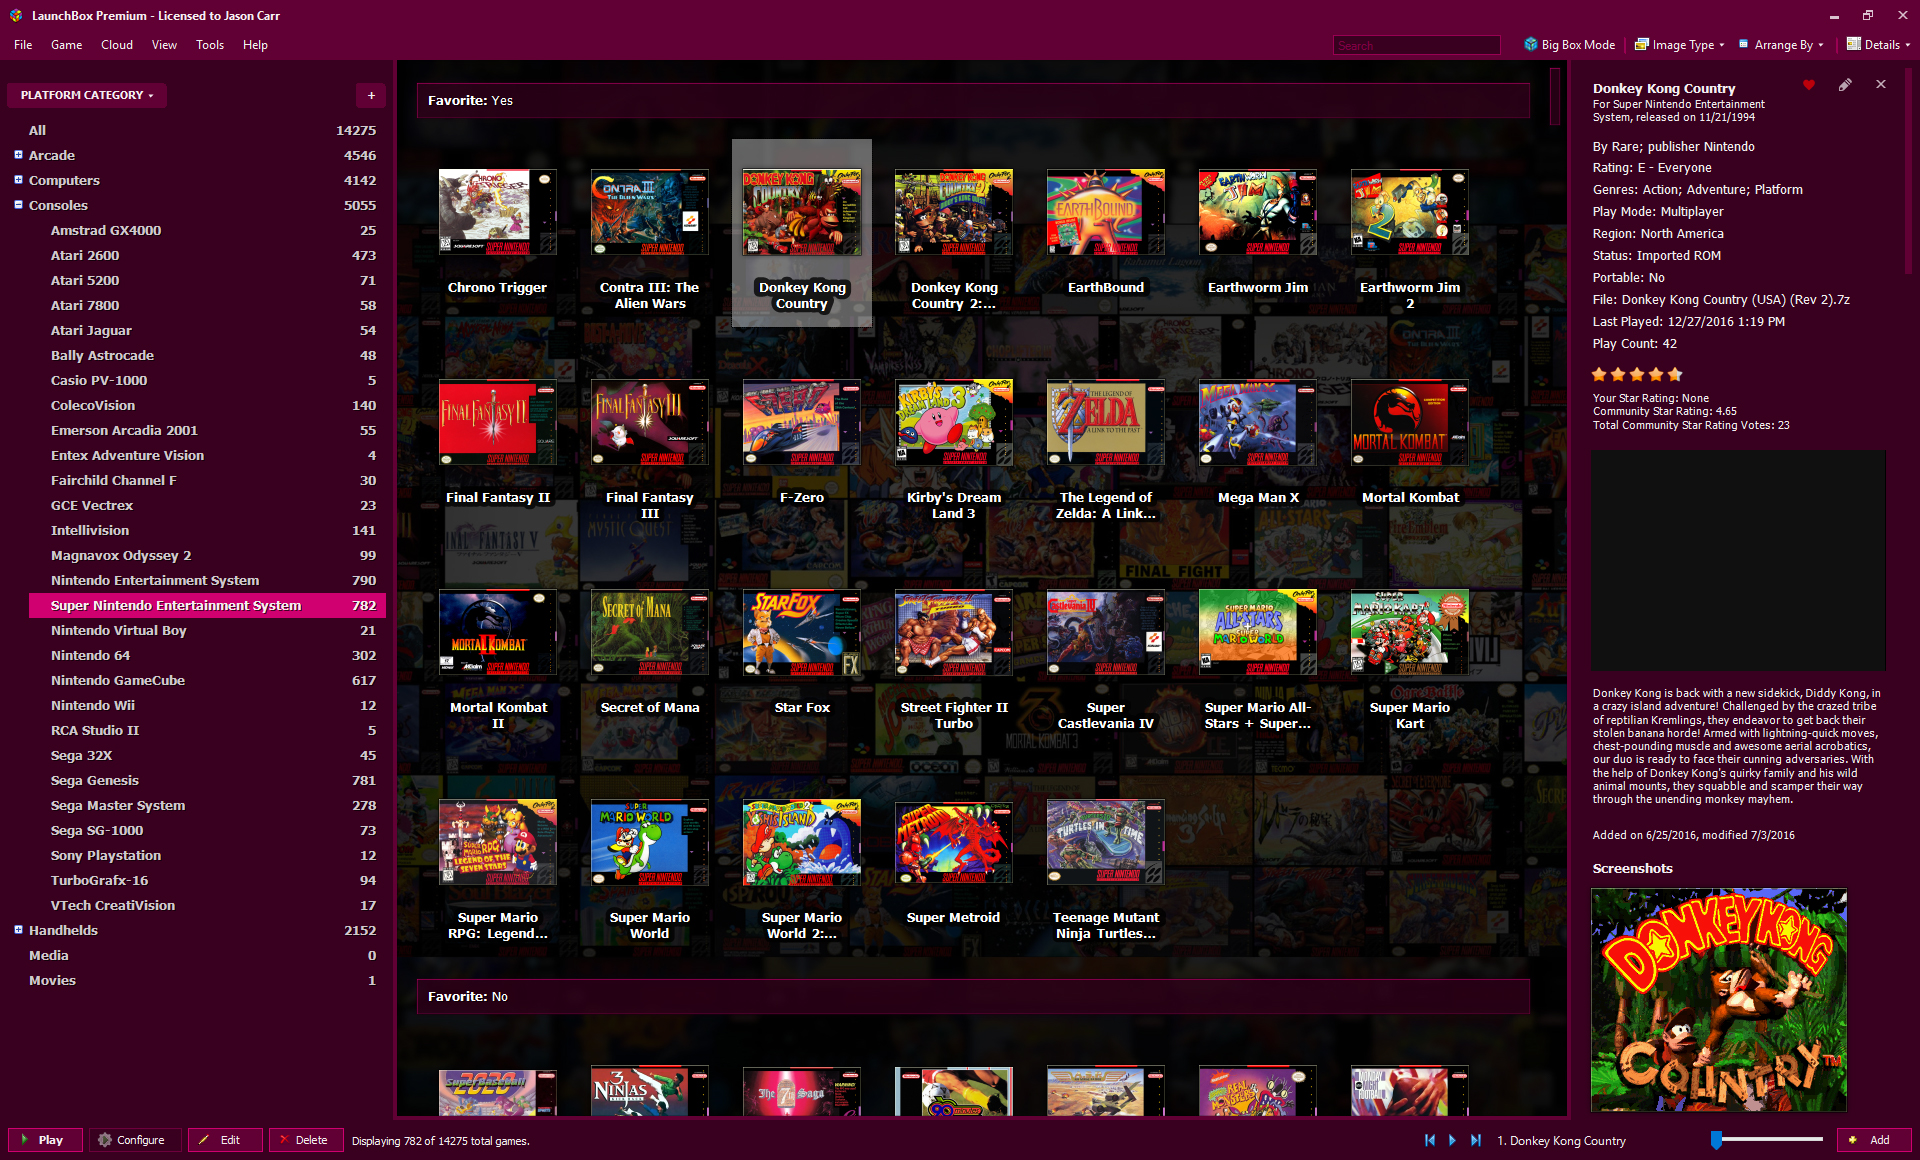The width and height of the screenshot is (1920, 1160).
Task: Open the Game menu
Action: click(66, 45)
